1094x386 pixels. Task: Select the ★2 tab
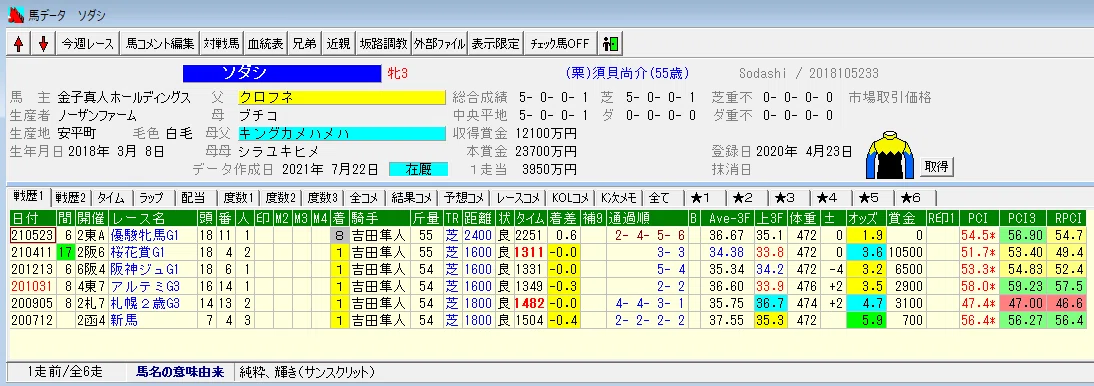[x=744, y=198]
